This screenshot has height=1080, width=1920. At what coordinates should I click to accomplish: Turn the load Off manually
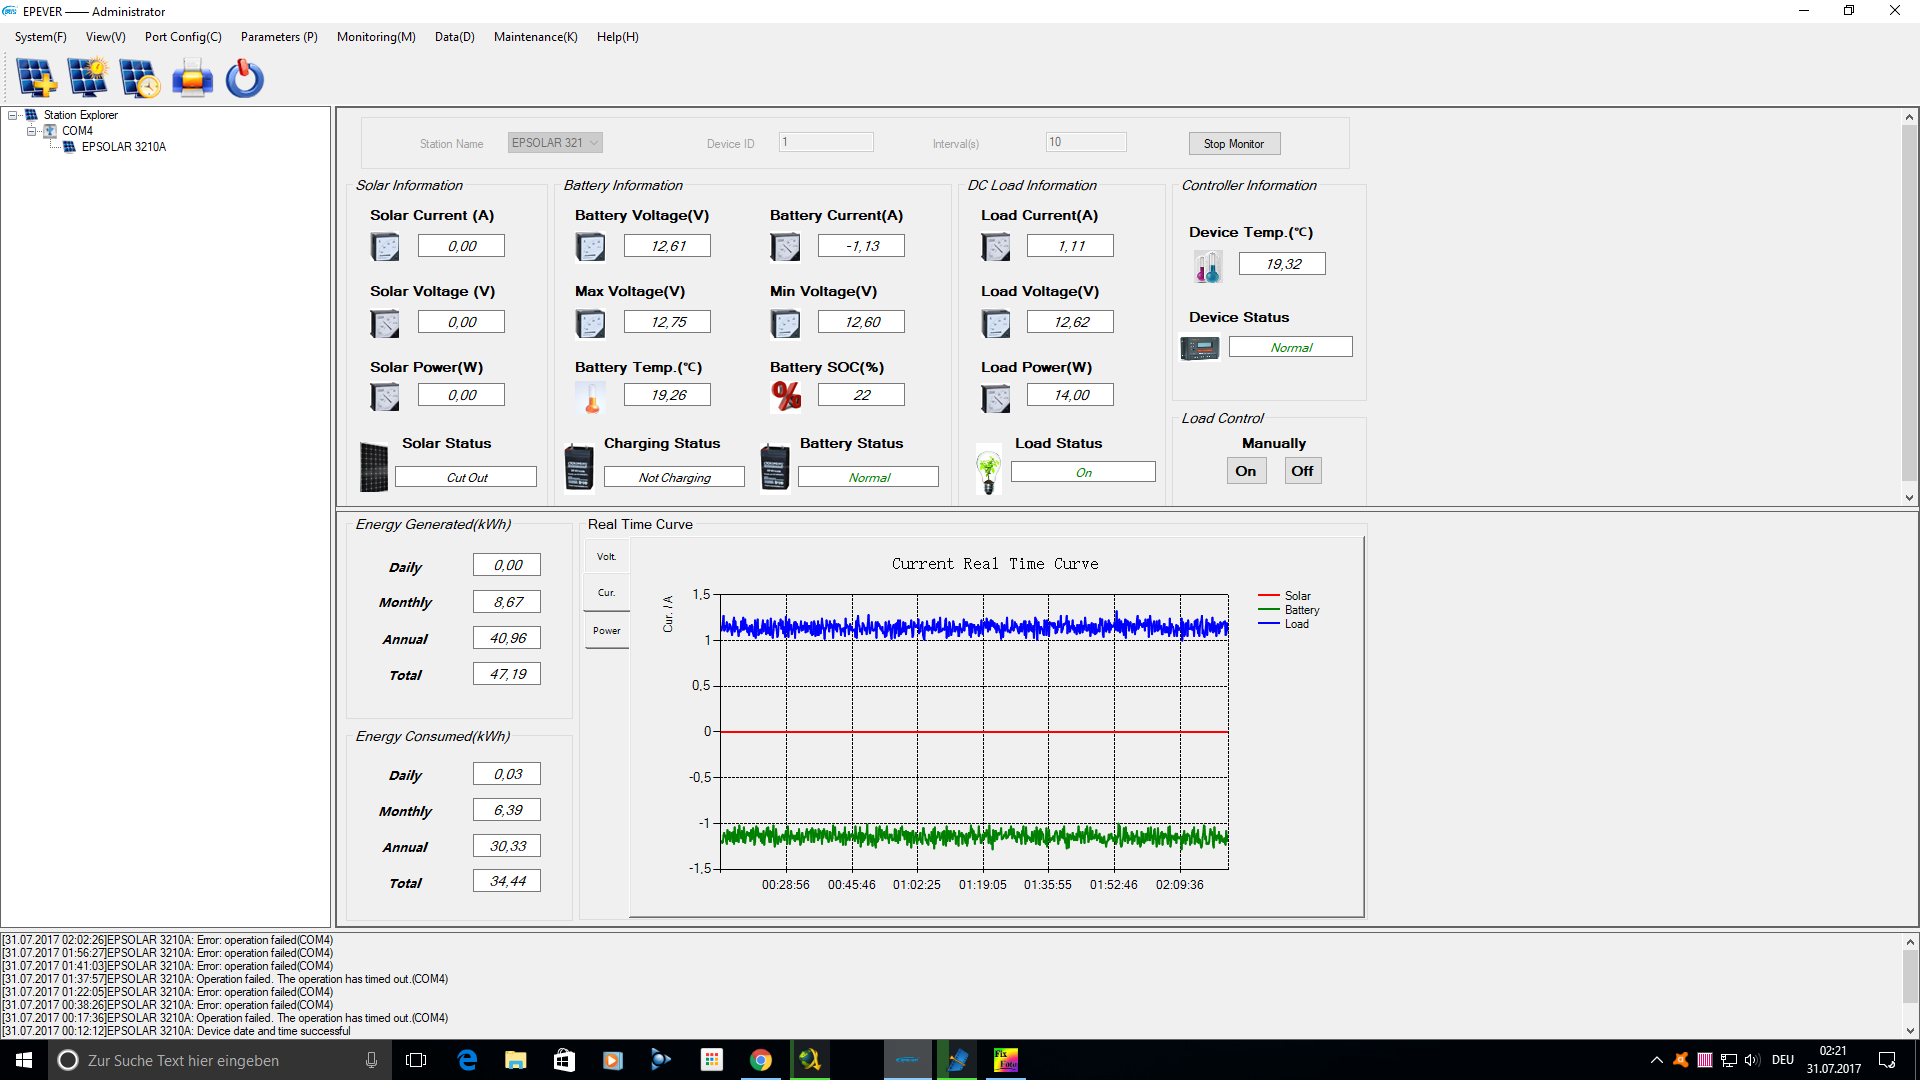click(x=1302, y=471)
